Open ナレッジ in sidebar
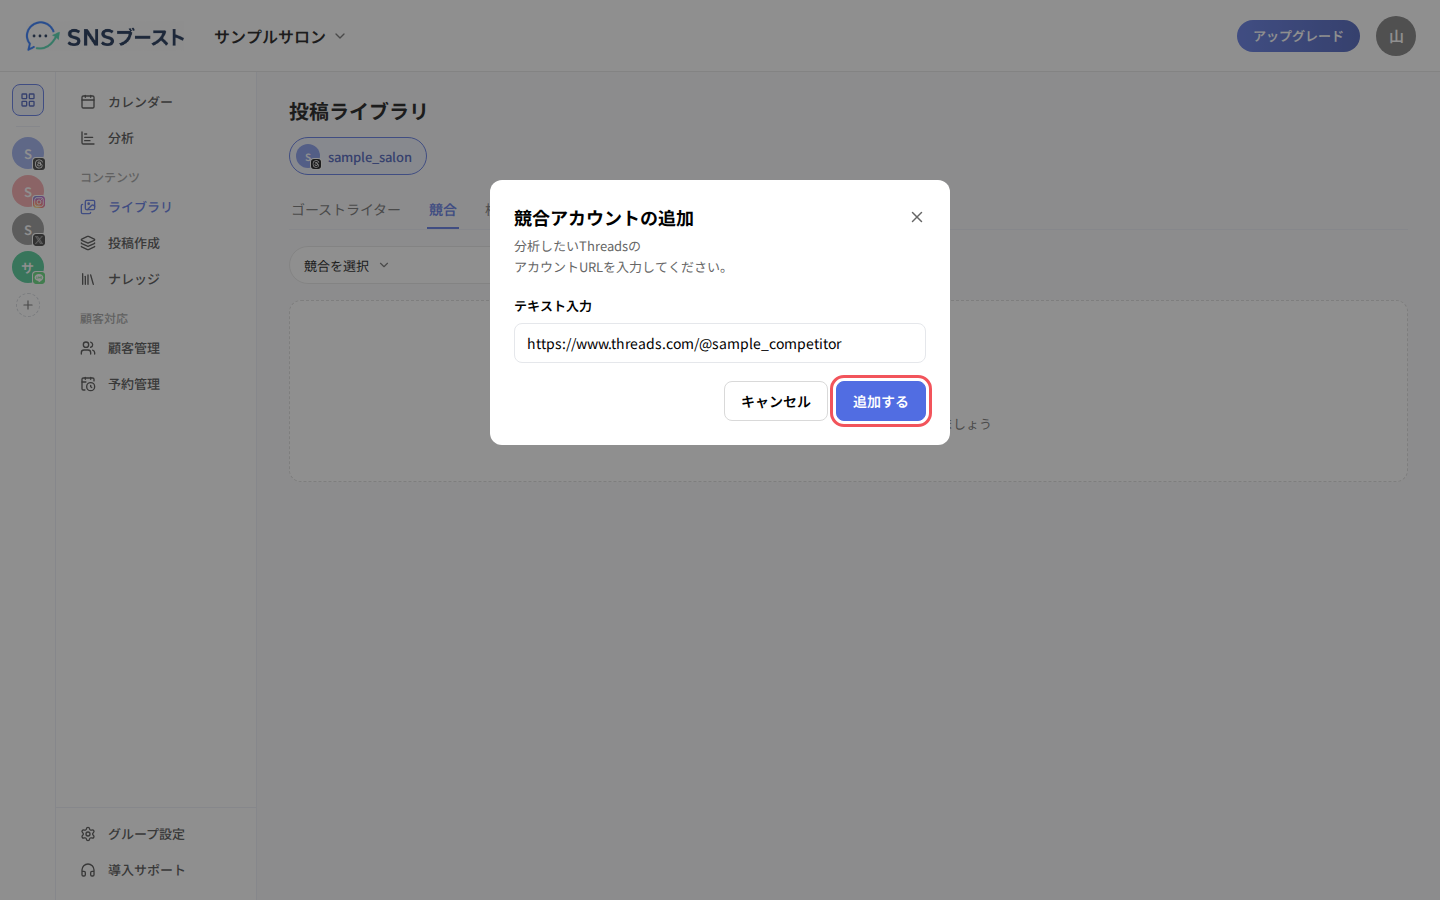The image size is (1440, 900). tap(156, 279)
